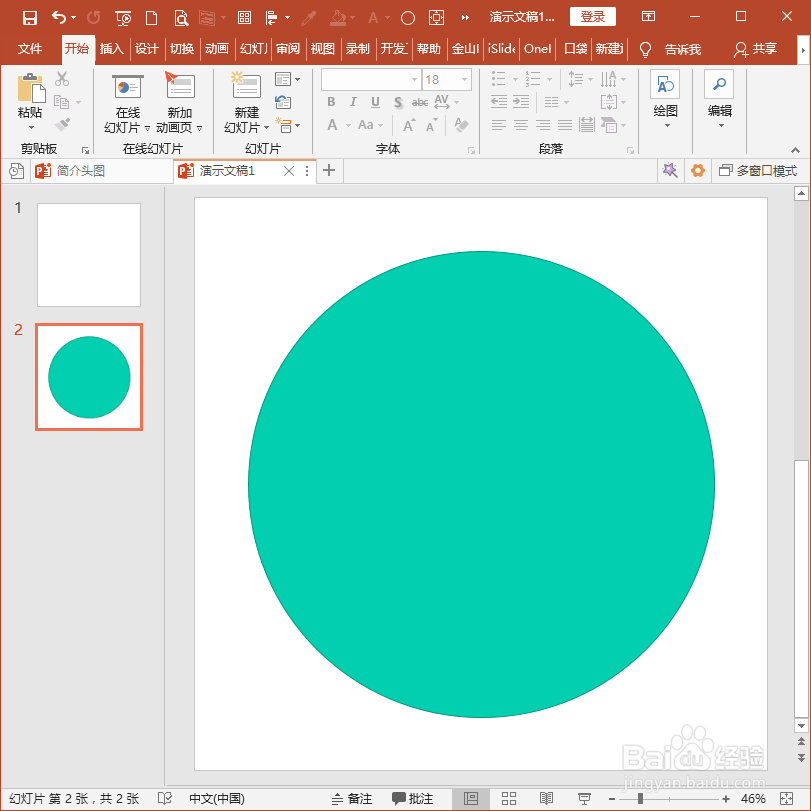Select slide 1 thumbnail

click(x=89, y=254)
